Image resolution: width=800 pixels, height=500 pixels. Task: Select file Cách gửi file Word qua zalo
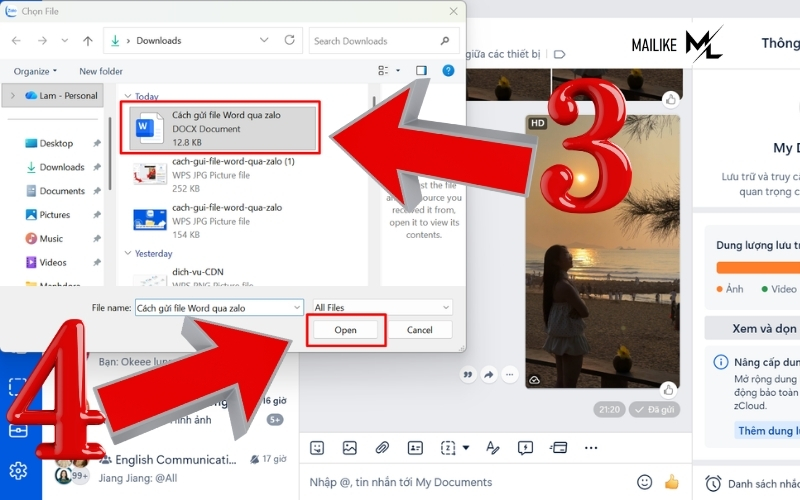coord(222,128)
